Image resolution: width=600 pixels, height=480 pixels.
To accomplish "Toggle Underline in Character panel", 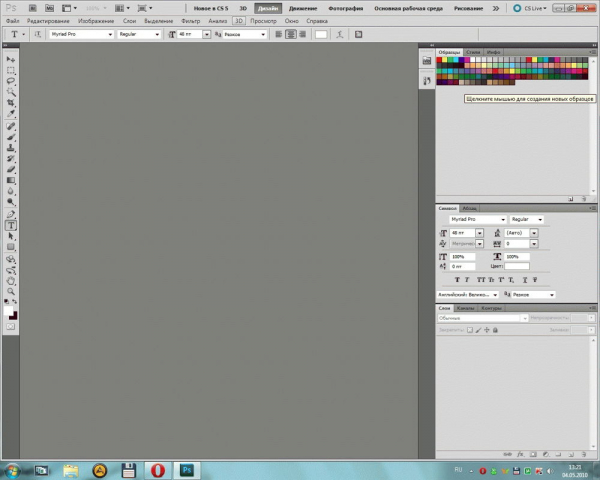I will click(x=525, y=280).
